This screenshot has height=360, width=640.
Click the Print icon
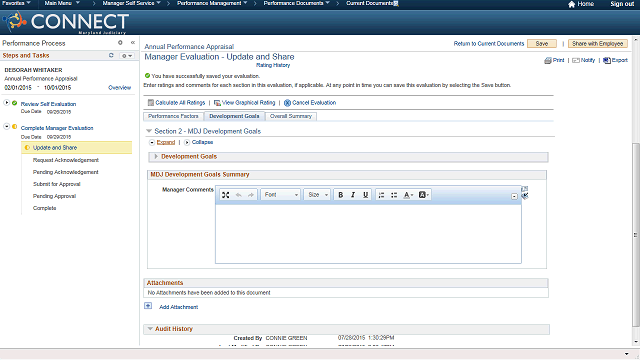tap(548, 60)
